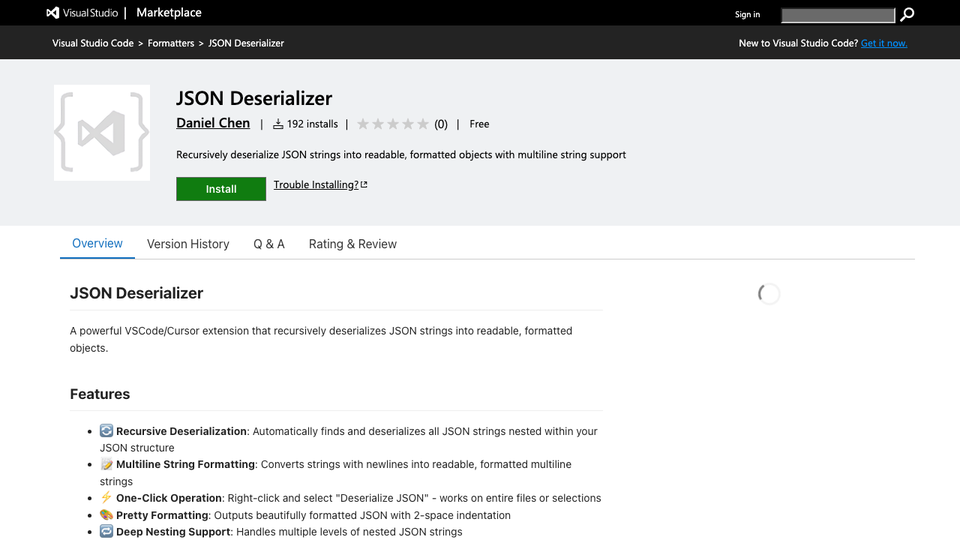
Task: Click the 'Pretty Formatting' bold text
Action: coord(162,516)
